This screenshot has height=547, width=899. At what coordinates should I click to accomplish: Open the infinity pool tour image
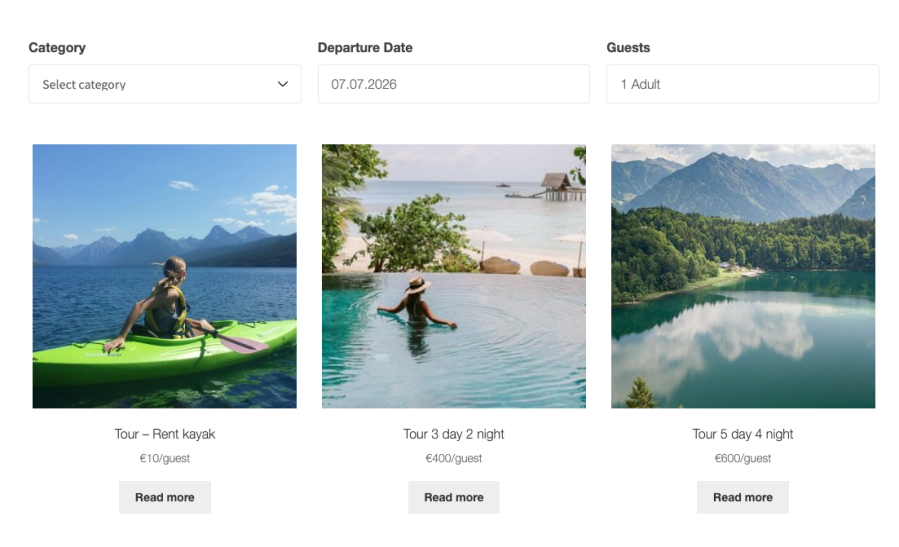tap(454, 276)
